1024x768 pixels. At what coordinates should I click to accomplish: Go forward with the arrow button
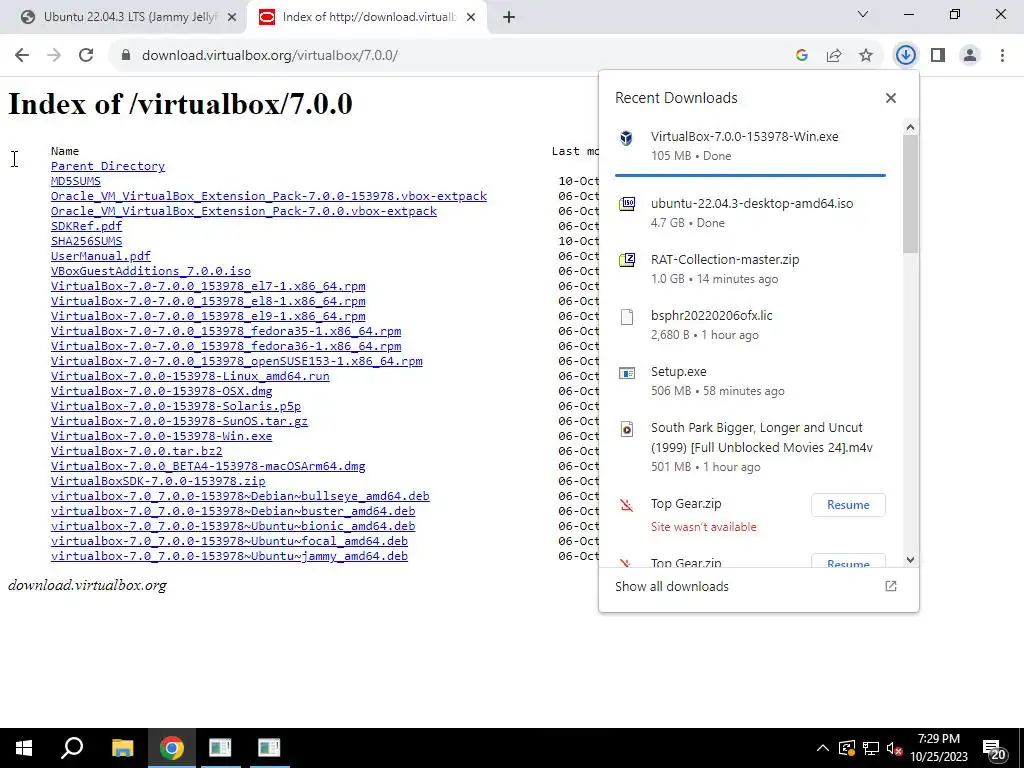coord(54,56)
